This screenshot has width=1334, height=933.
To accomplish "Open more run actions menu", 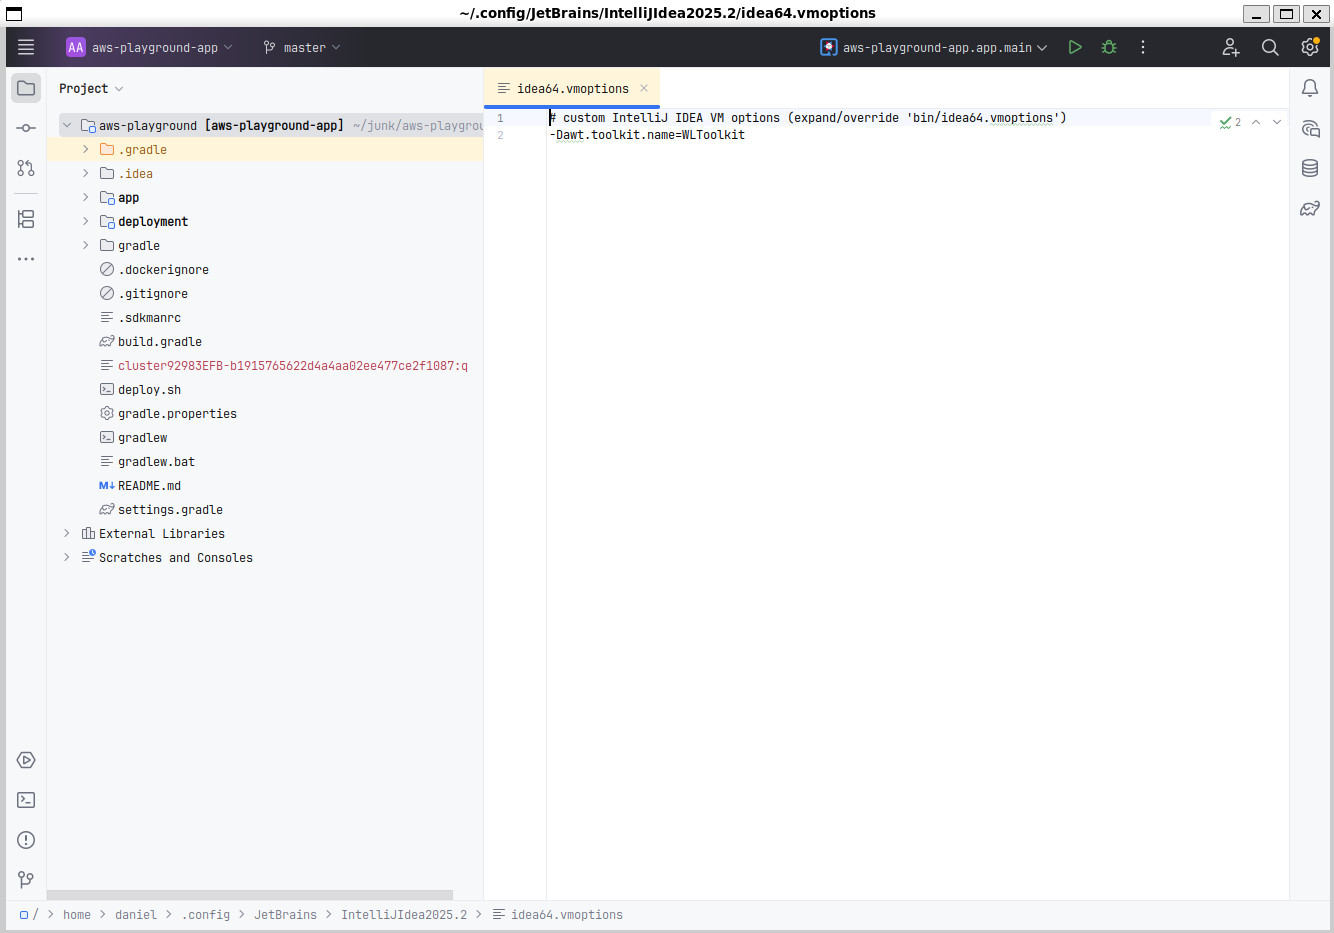I will pos(1143,47).
